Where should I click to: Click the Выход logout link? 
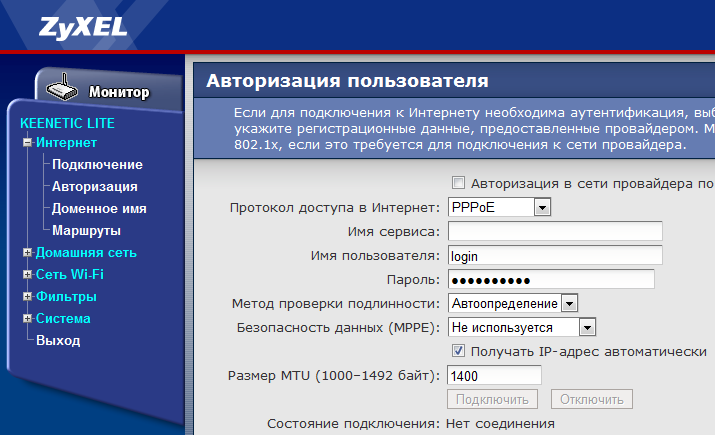(58, 341)
